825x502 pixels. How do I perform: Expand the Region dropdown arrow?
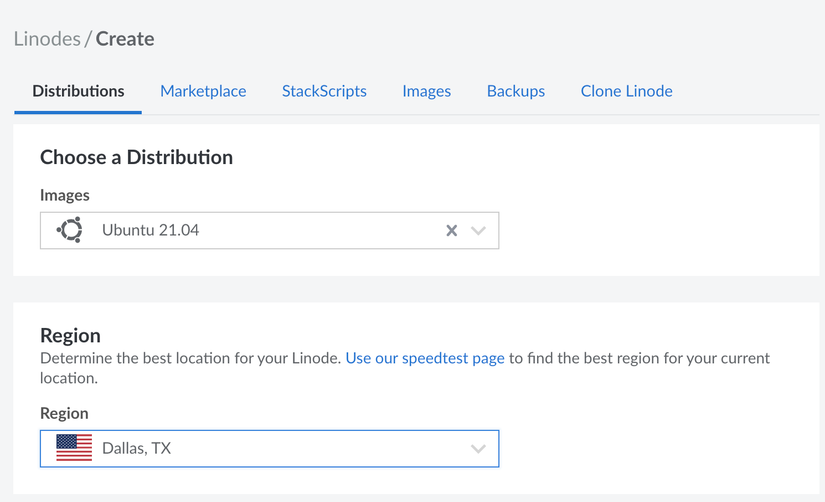click(478, 449)
